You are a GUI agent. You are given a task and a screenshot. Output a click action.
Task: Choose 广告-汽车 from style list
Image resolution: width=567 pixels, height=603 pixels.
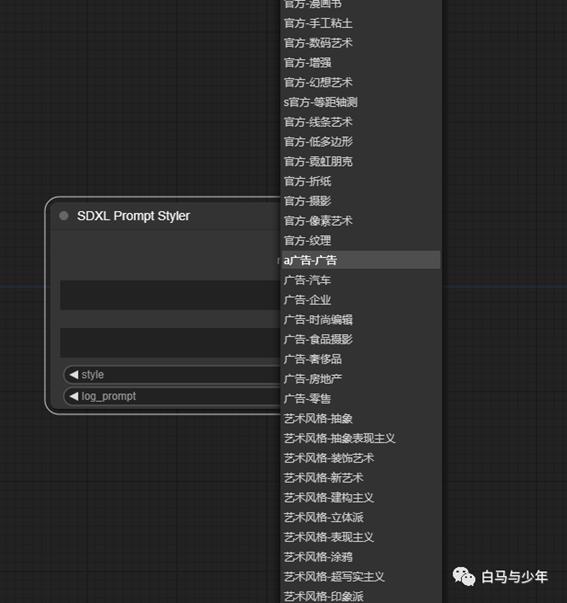pyautogui.click(x=361, y=280)
